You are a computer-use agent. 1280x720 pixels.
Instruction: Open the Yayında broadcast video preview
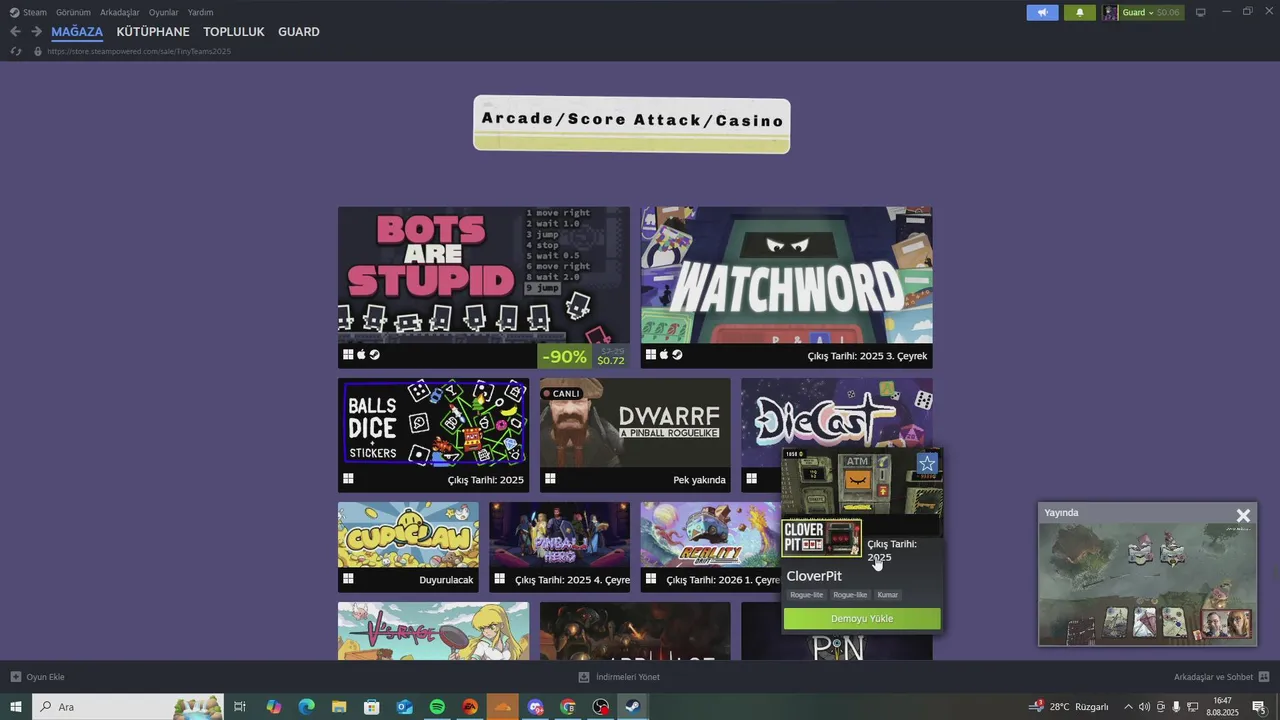tap(1147, 585)
